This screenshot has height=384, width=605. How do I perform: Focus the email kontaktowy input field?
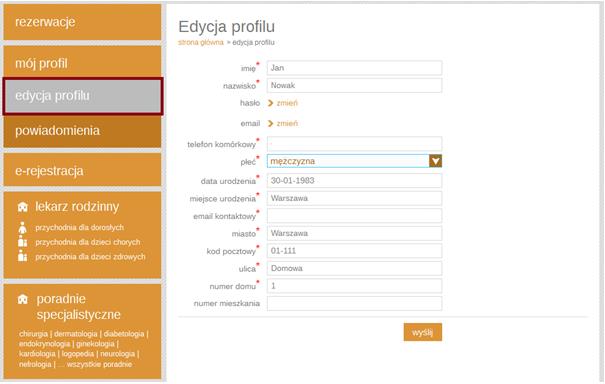pos(354,216)
